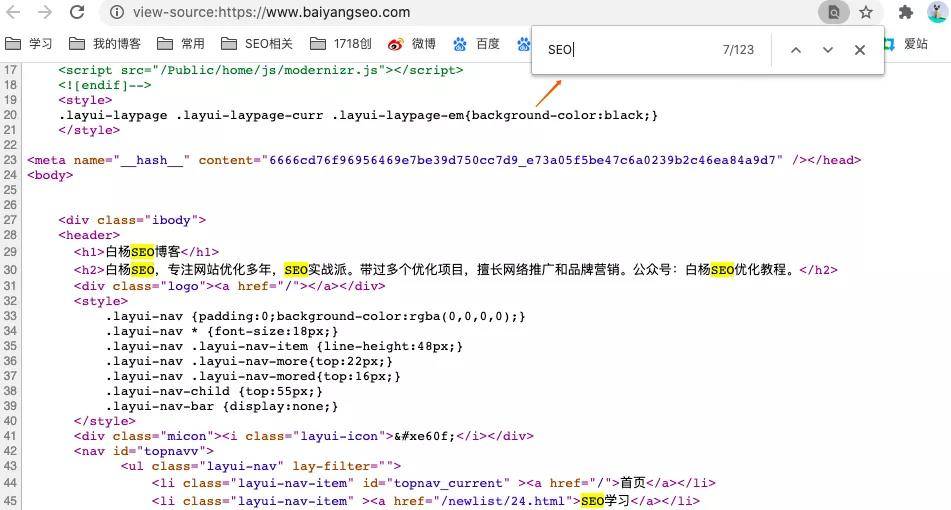Click the 首页 link text on line 44
The width and height of the screenshot is (951, 510).
coord(633,483)
